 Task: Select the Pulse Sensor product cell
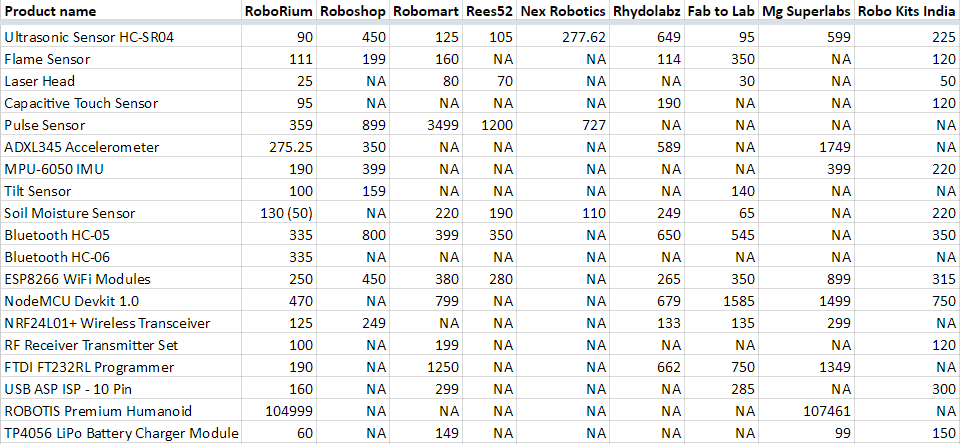click(x=120, y=126)
